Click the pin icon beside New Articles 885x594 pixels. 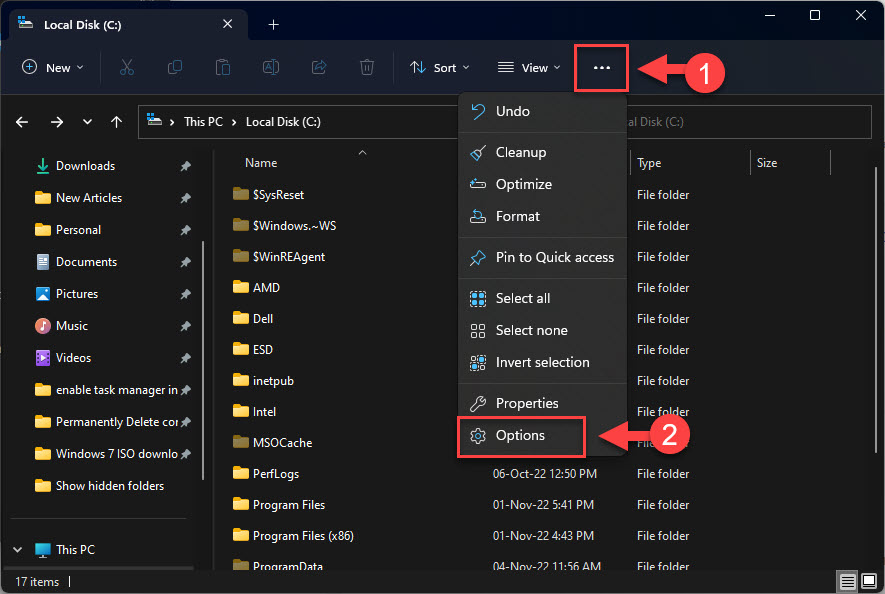[186, 198]
